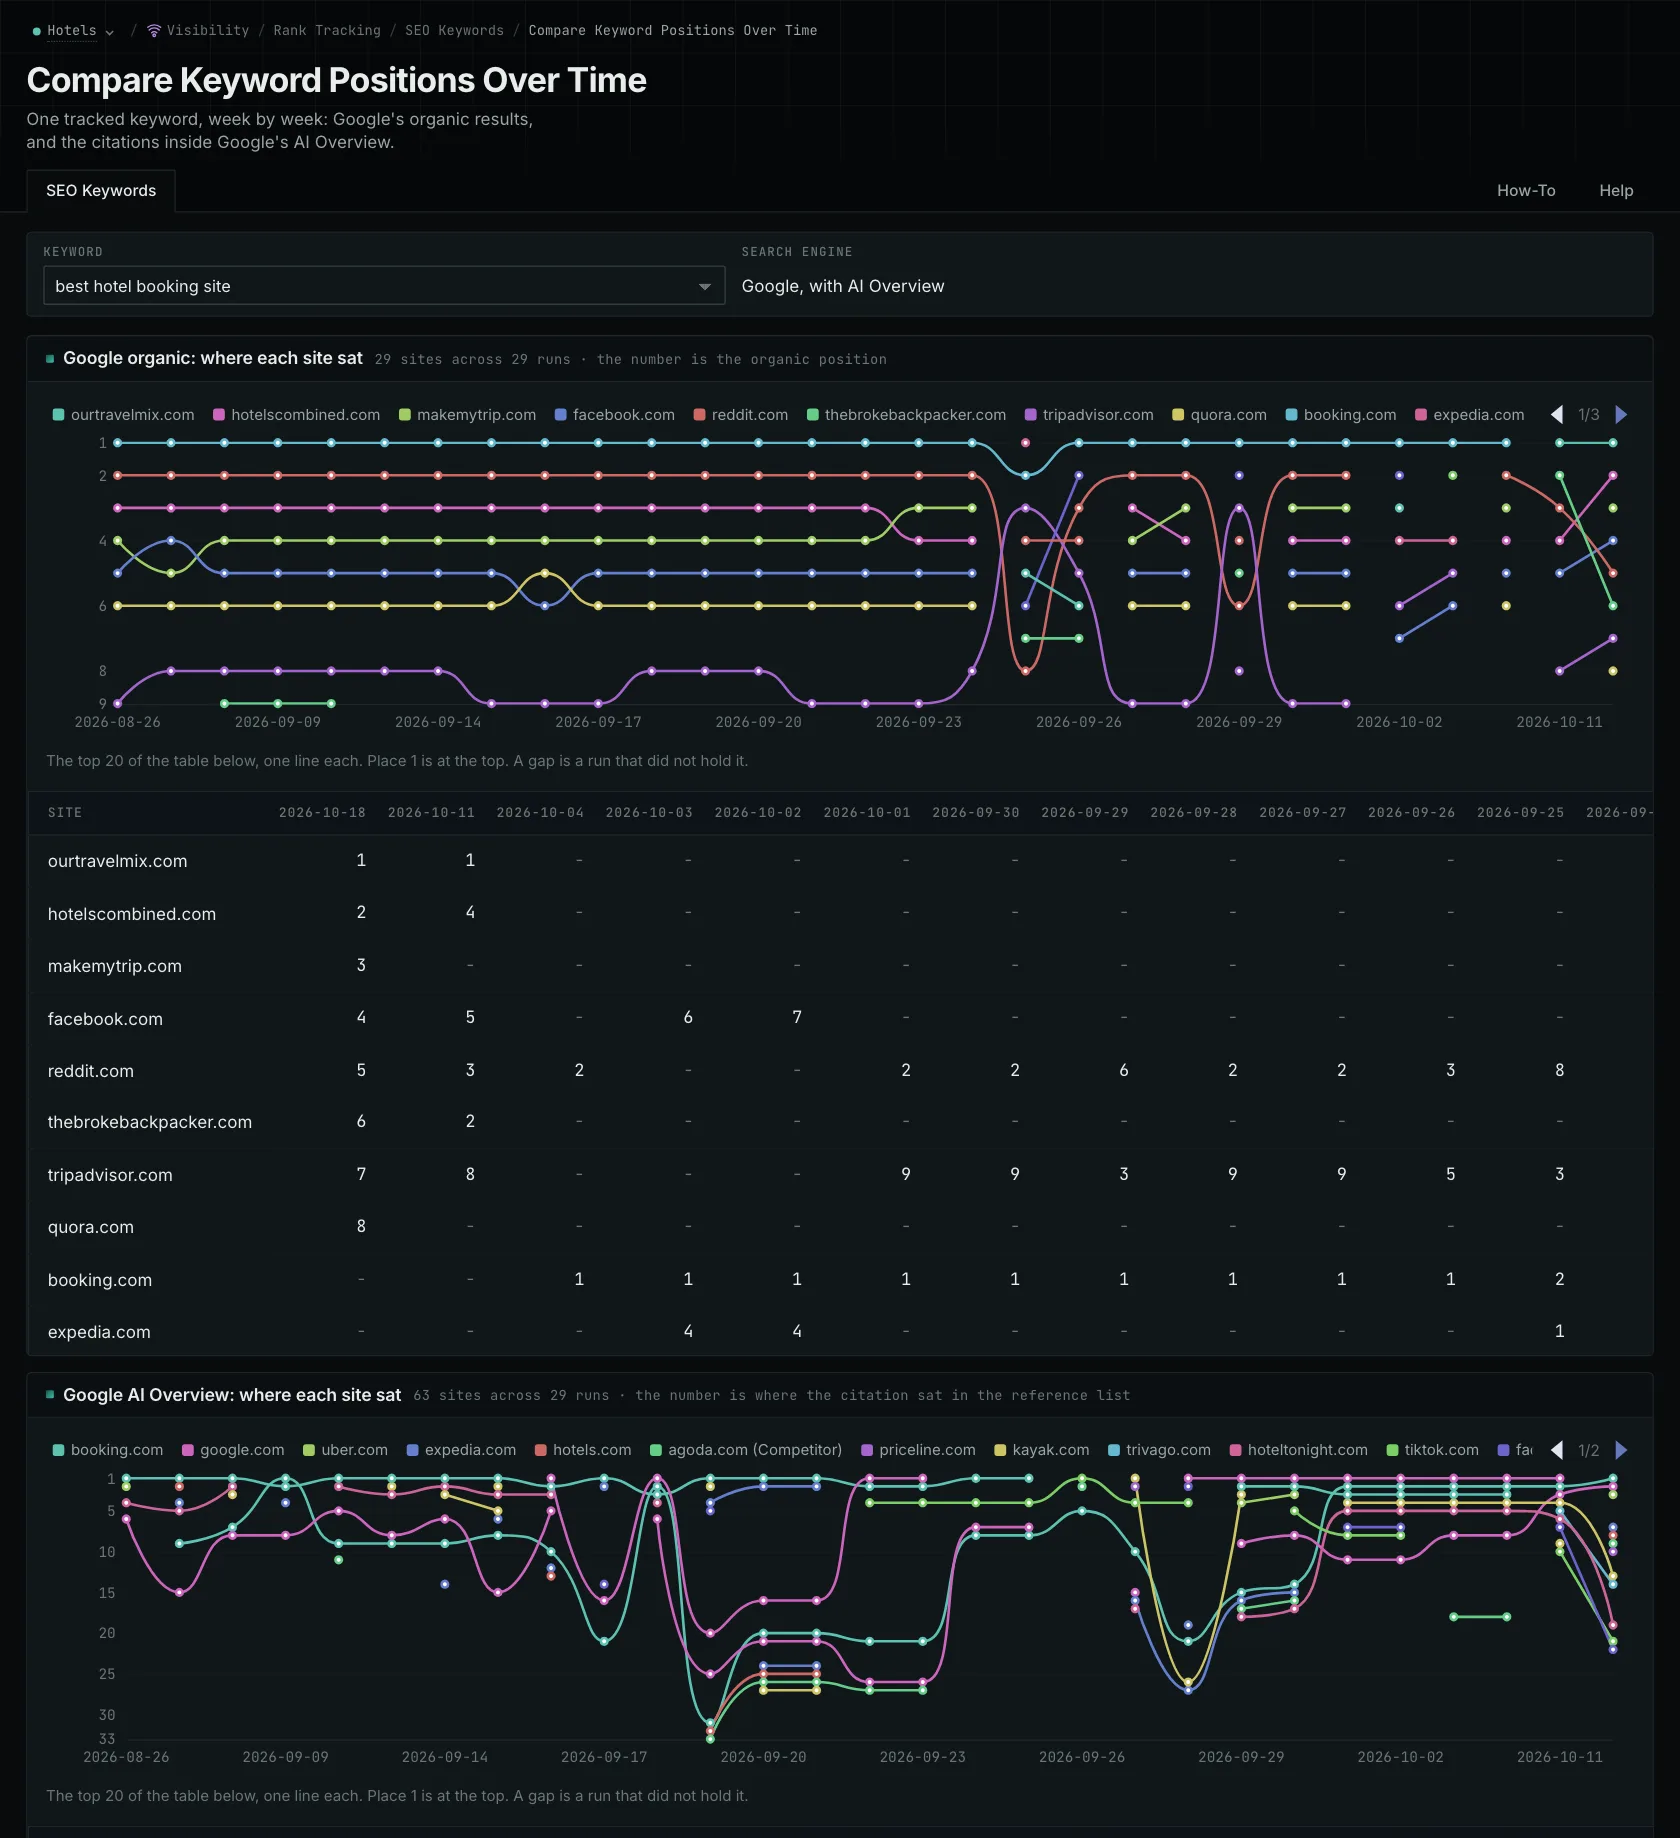Toggle ourtravelmix.com series in the organic legend
Viewport: 1680px width, 1838px height.
click(x=124, y=415)
